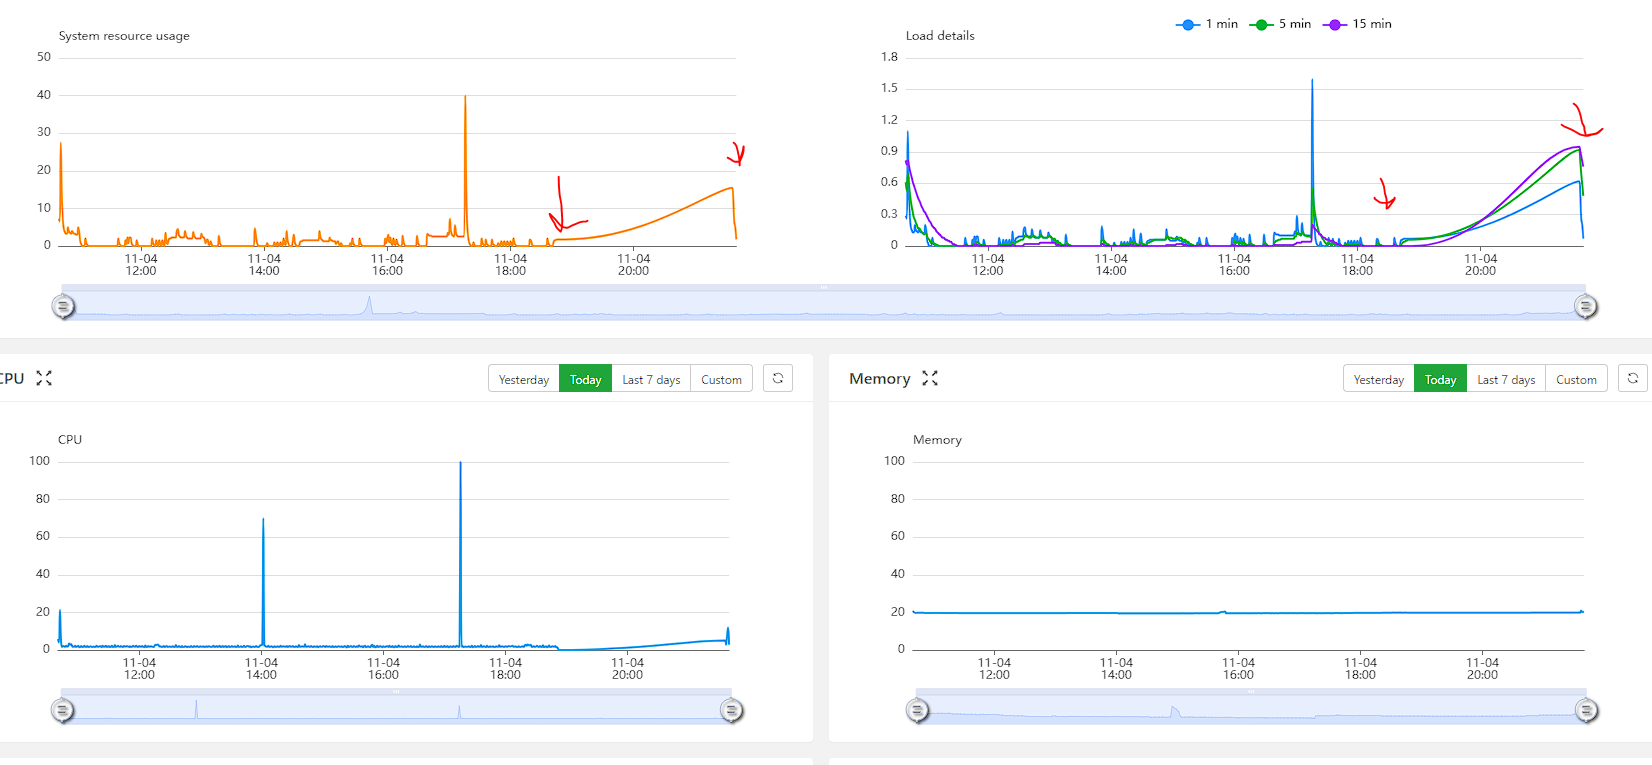Toggle the 1 min load series
The height and width of the screenshot is (765, 1652).
tap(1207, 24)
